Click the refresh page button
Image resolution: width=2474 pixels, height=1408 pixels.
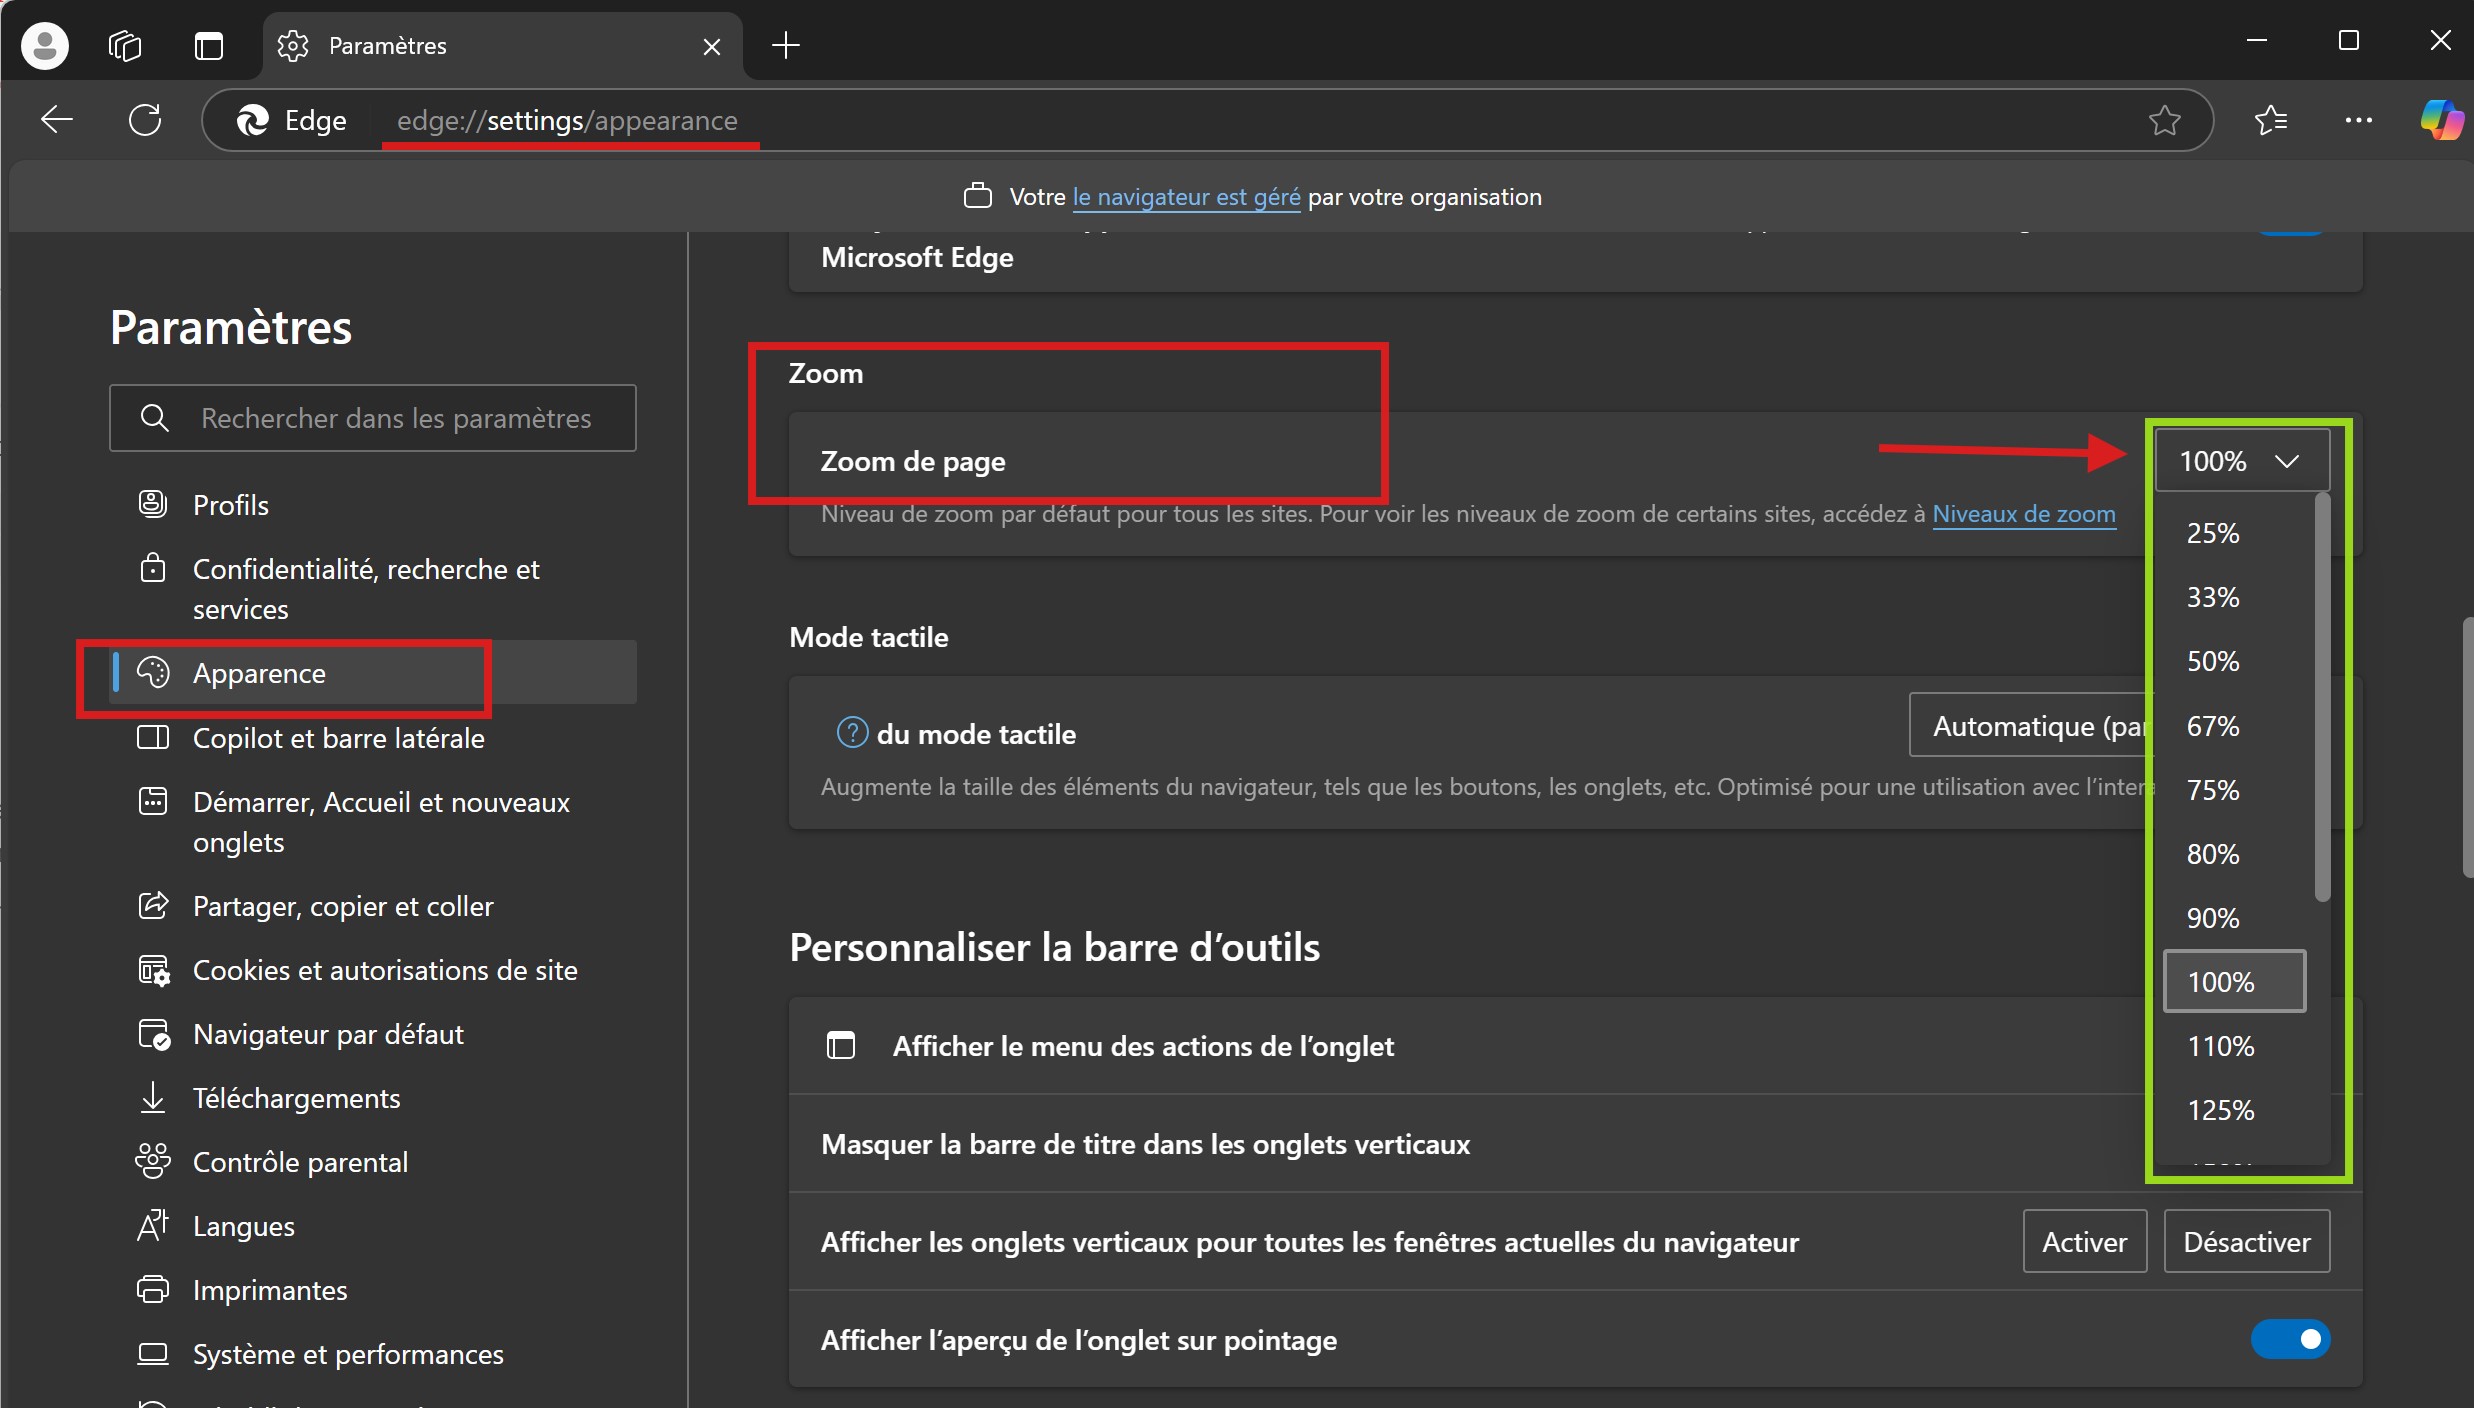tap(145, 120)
